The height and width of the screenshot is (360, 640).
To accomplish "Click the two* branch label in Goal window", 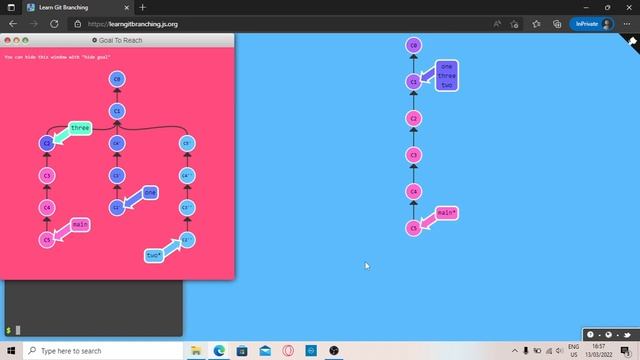I will (x=154, y=256).
